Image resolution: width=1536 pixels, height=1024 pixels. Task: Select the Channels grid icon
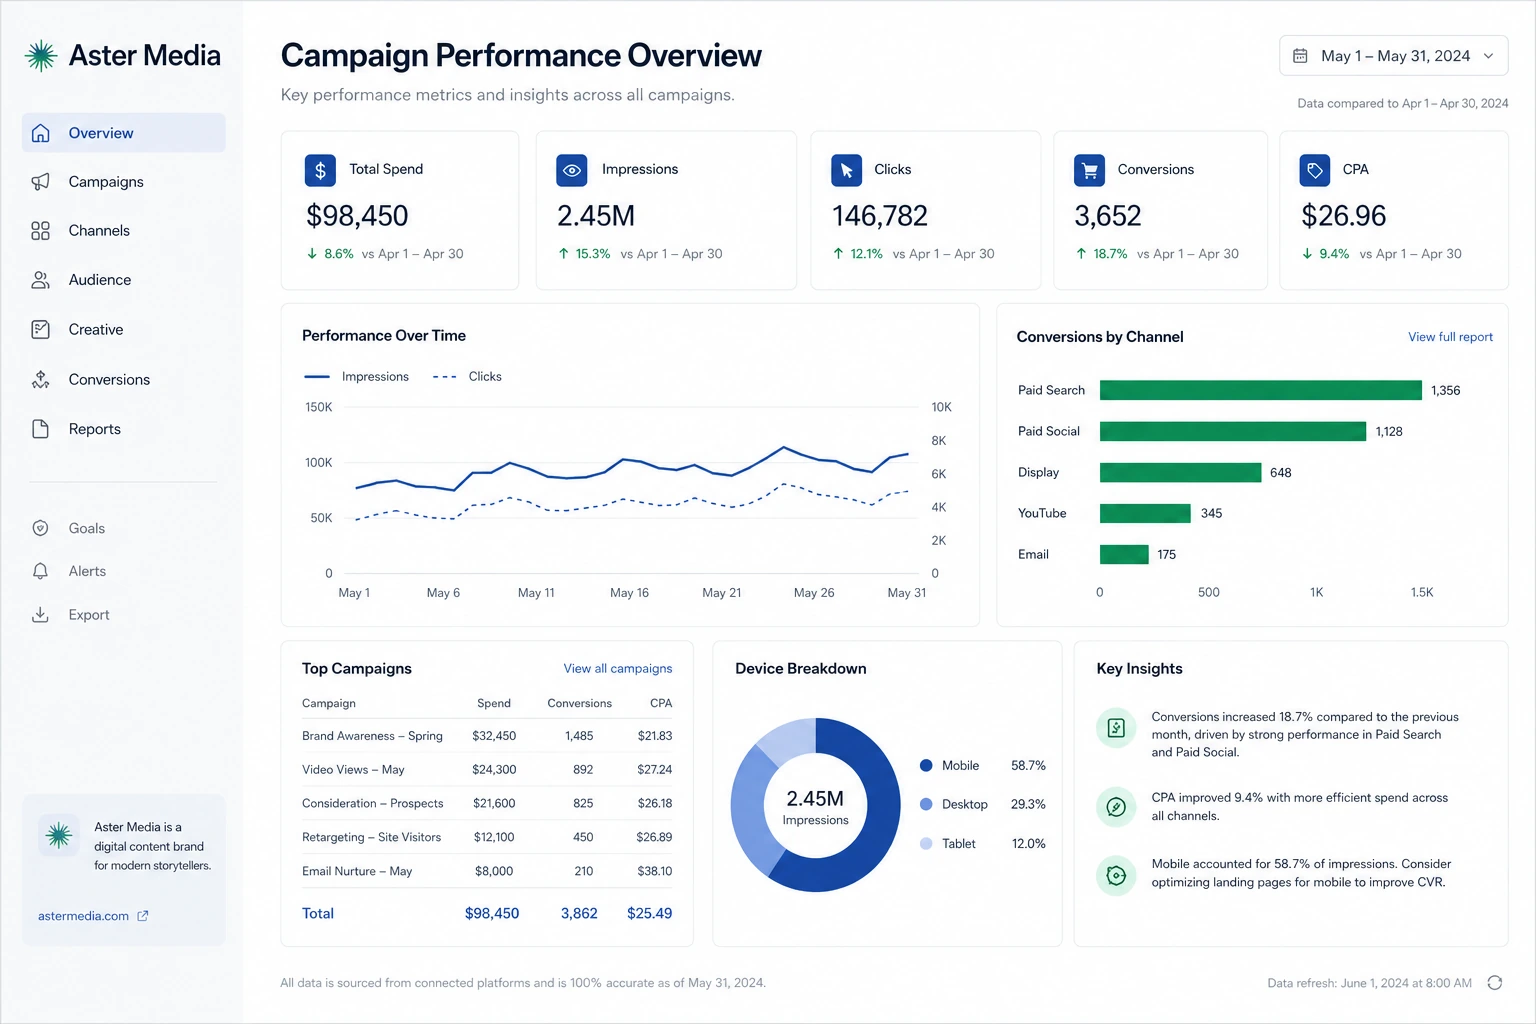point(41,231)
